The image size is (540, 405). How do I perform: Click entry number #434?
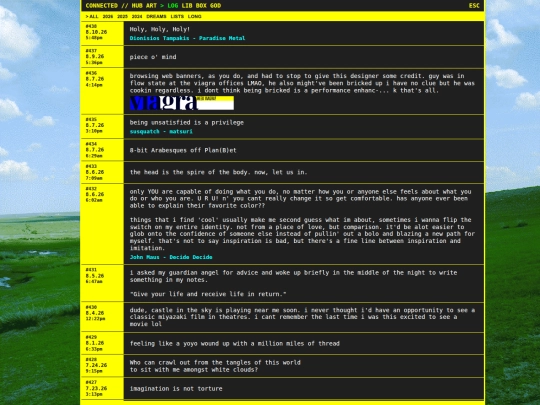click(x=91, y=144)
